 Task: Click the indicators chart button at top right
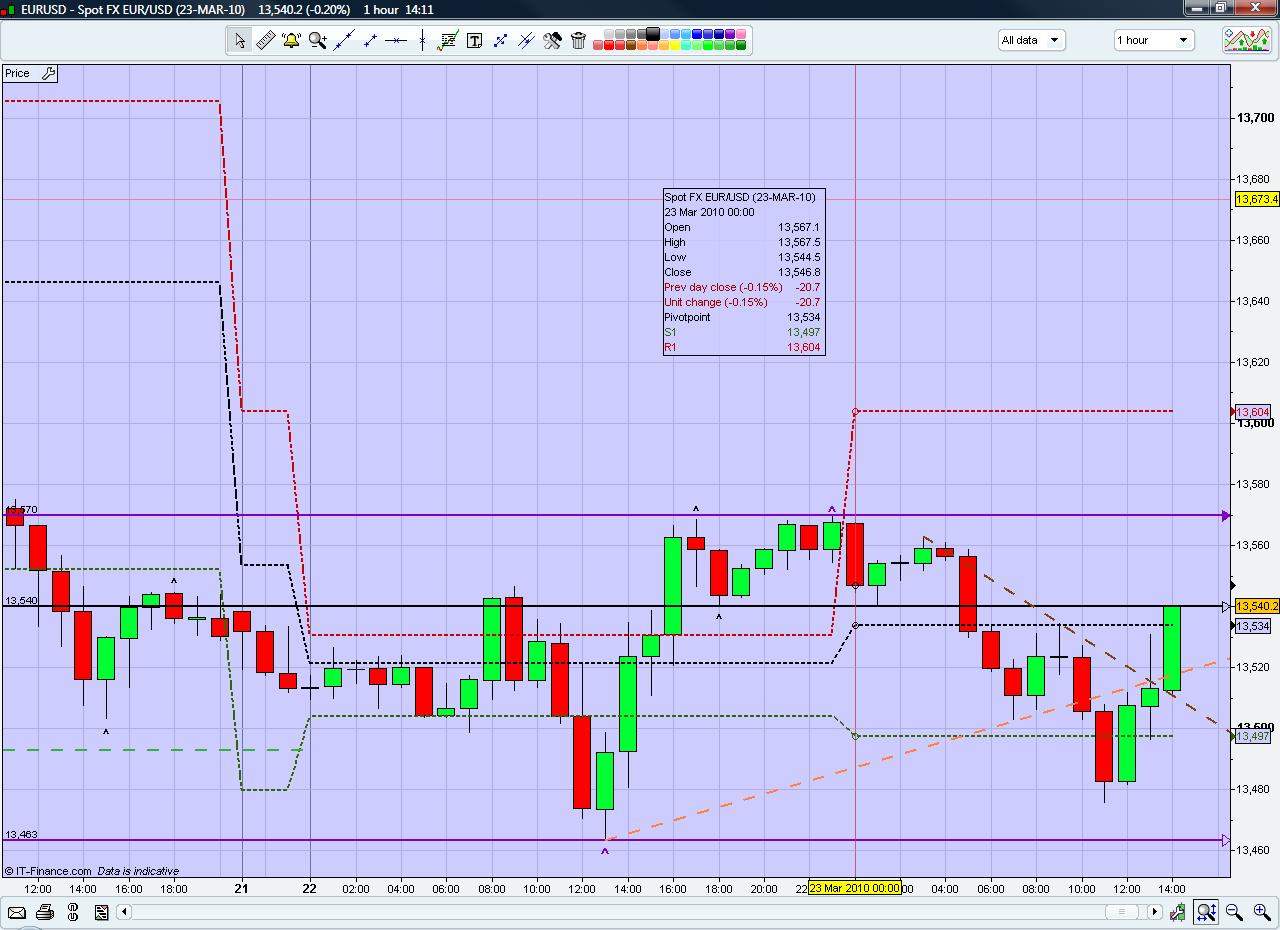[x=1246, y=40]
